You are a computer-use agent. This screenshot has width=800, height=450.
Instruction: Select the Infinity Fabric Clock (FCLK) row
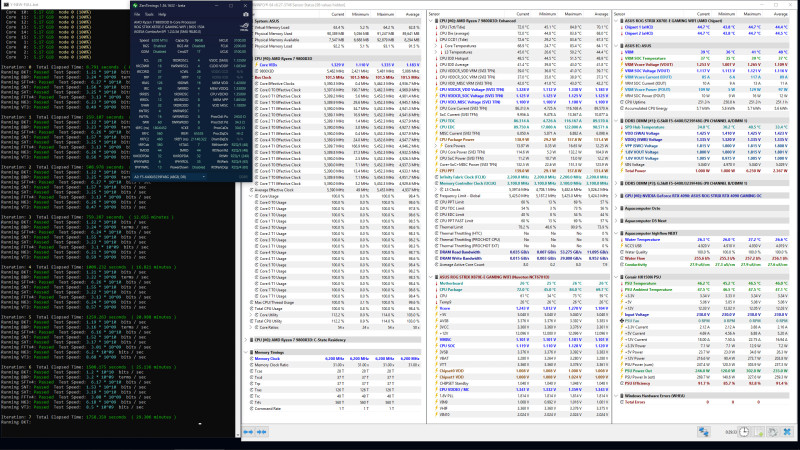(x=519, y=177)
